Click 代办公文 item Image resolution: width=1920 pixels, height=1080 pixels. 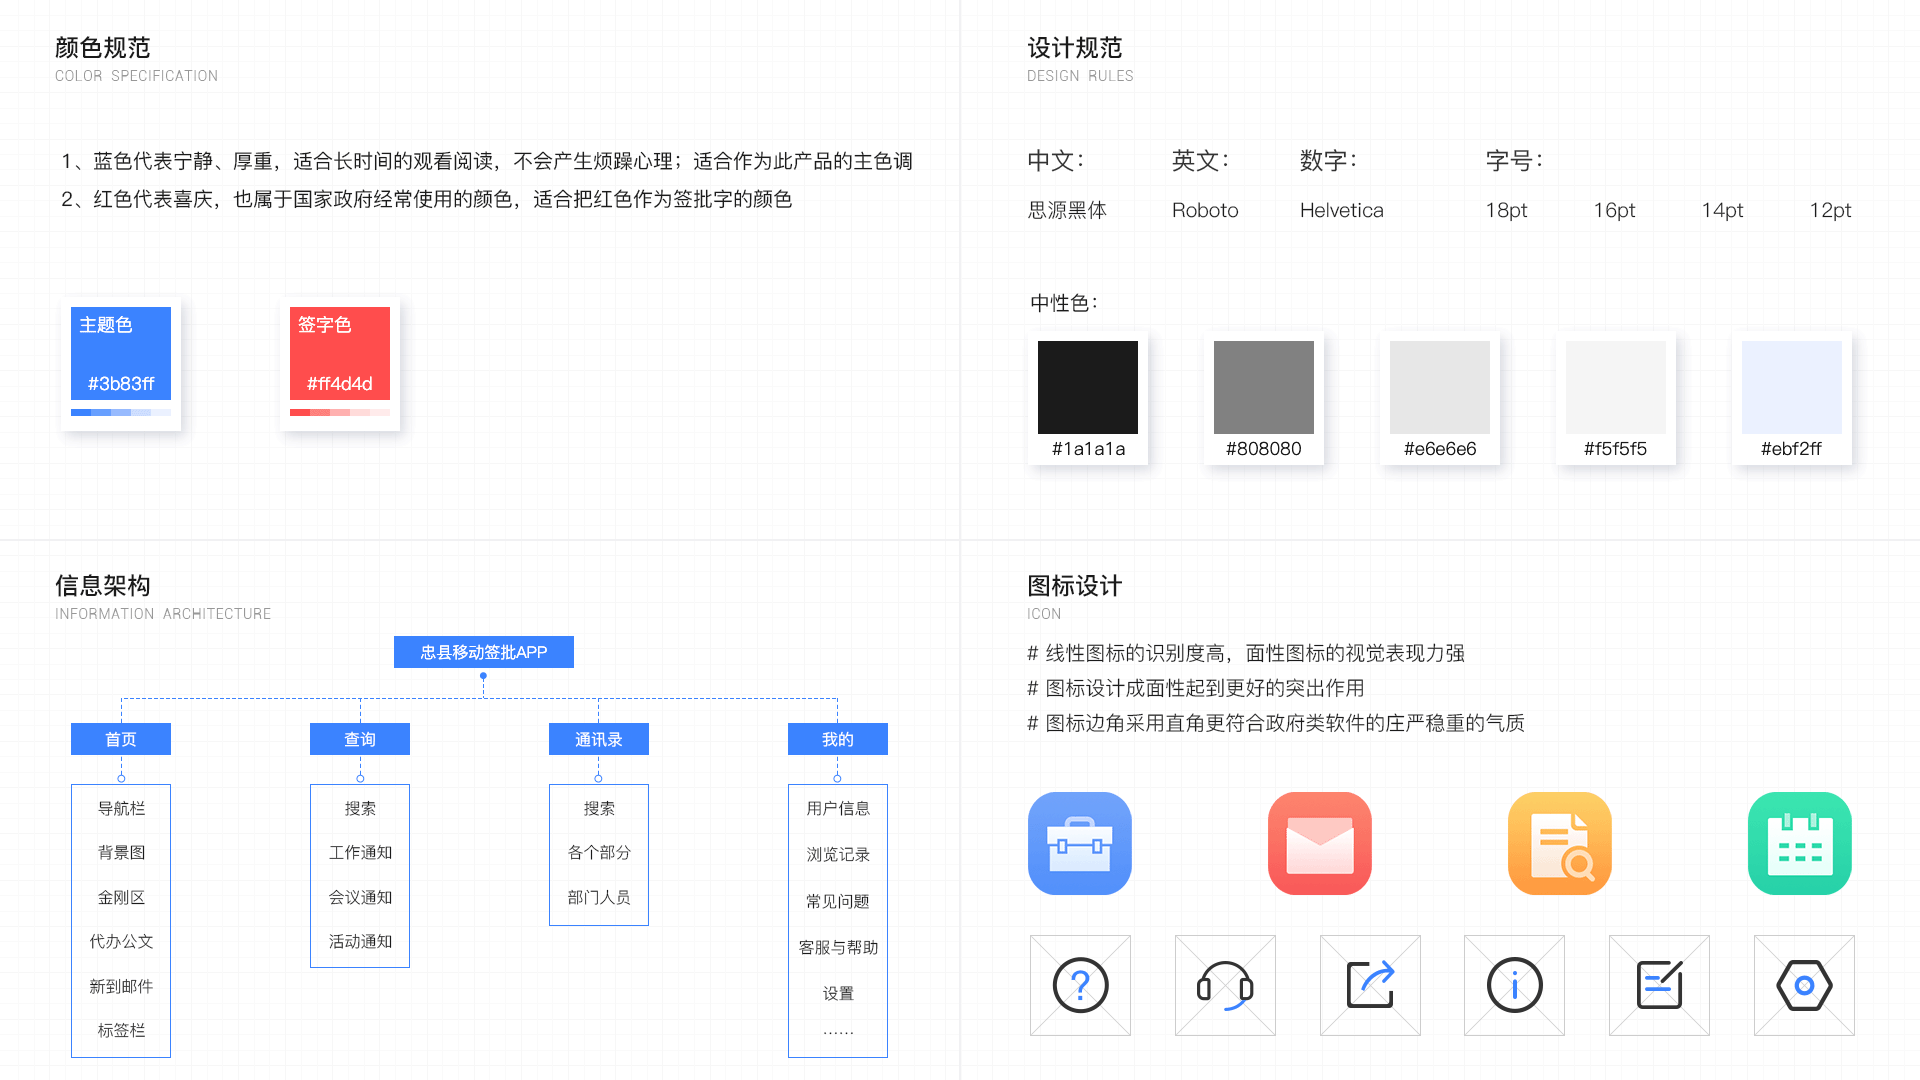[x=121, y=941]
